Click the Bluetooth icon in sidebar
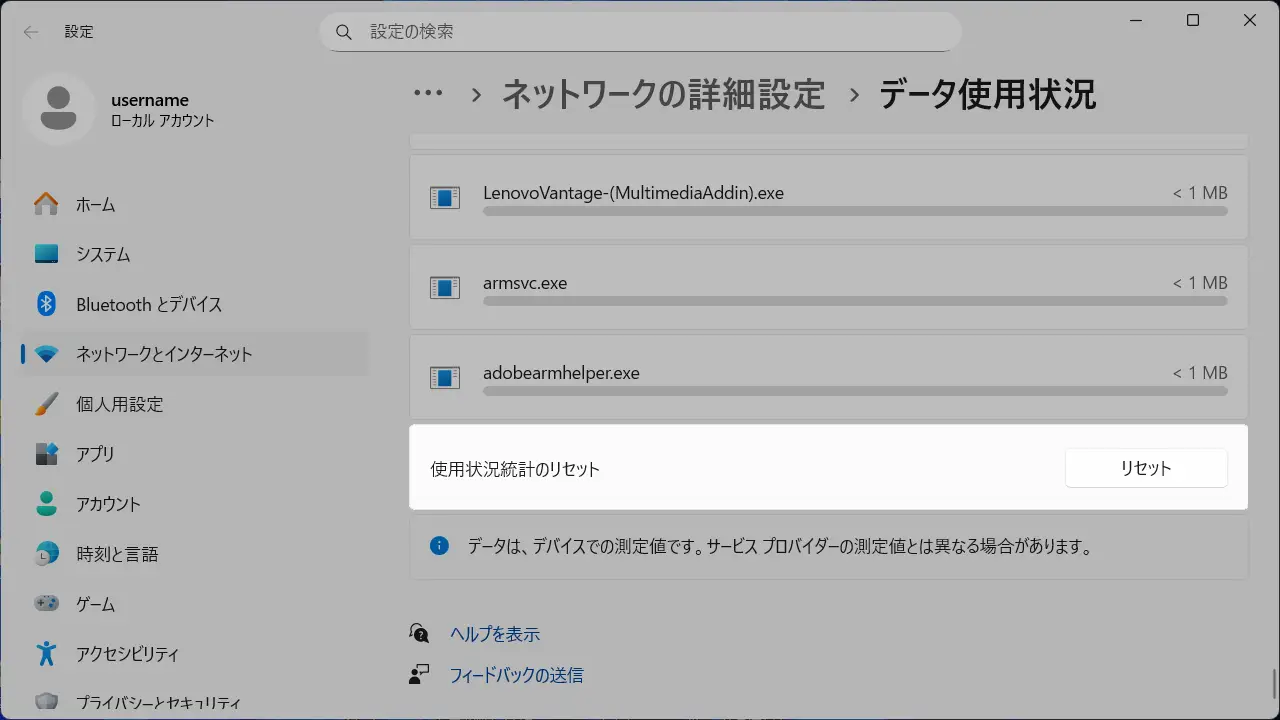Viewport: 1280px width, 720px height. click(x=46, y=304)
